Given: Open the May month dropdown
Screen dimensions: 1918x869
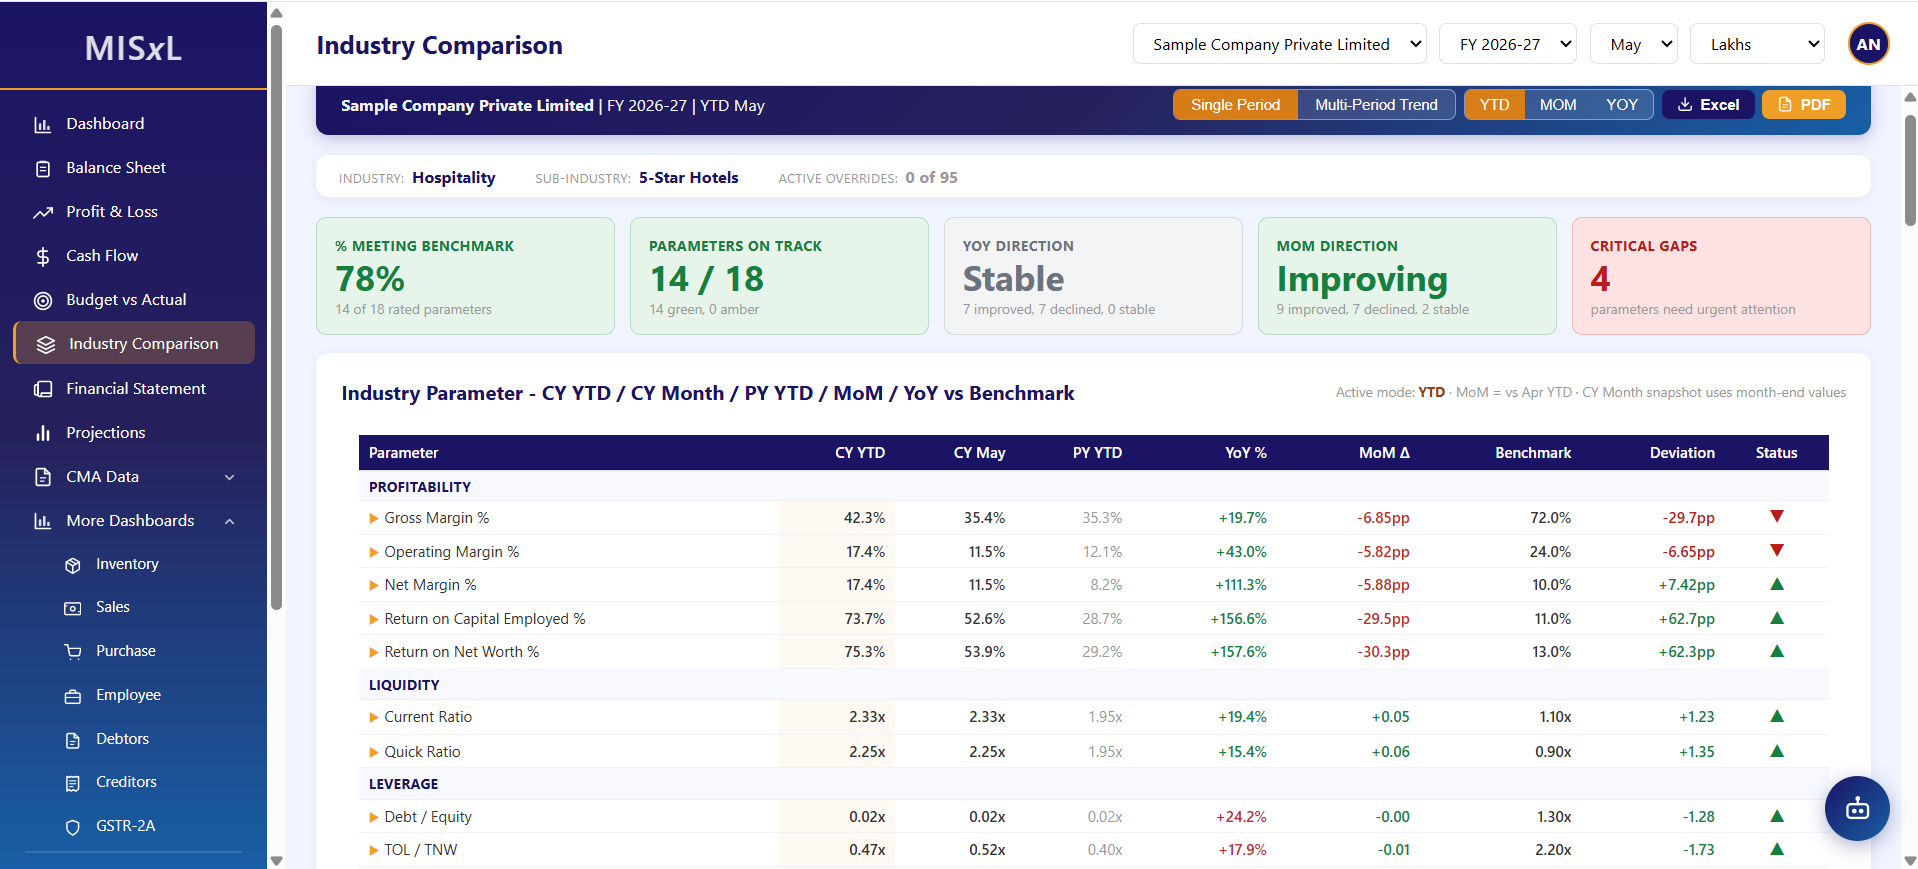Looking at the screenshot, I should click(1634, 44).
